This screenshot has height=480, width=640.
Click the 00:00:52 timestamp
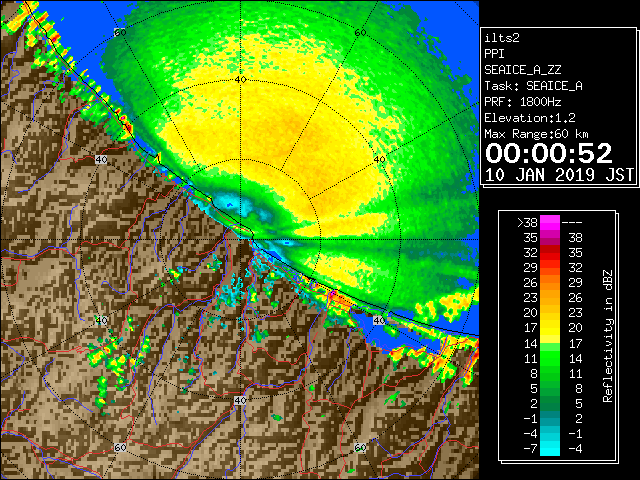pos(549,153)
